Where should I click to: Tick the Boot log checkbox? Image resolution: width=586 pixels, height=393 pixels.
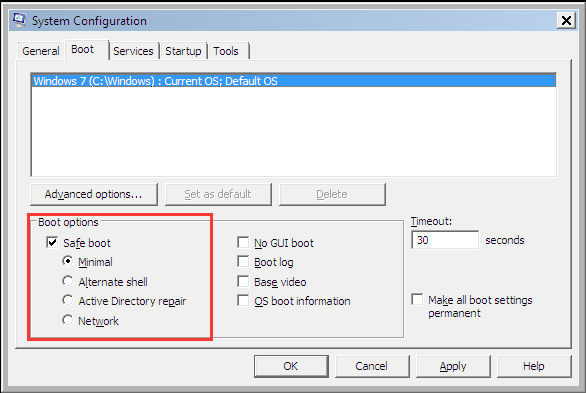(243, 262)
